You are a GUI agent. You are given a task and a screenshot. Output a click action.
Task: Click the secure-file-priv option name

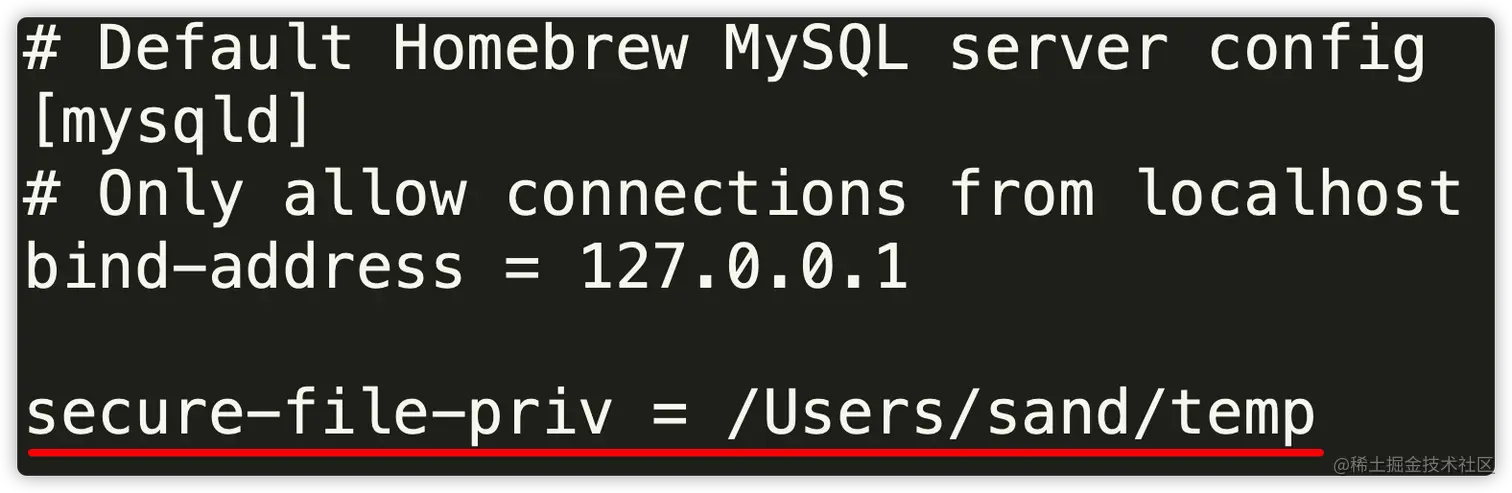coord(318,414)
